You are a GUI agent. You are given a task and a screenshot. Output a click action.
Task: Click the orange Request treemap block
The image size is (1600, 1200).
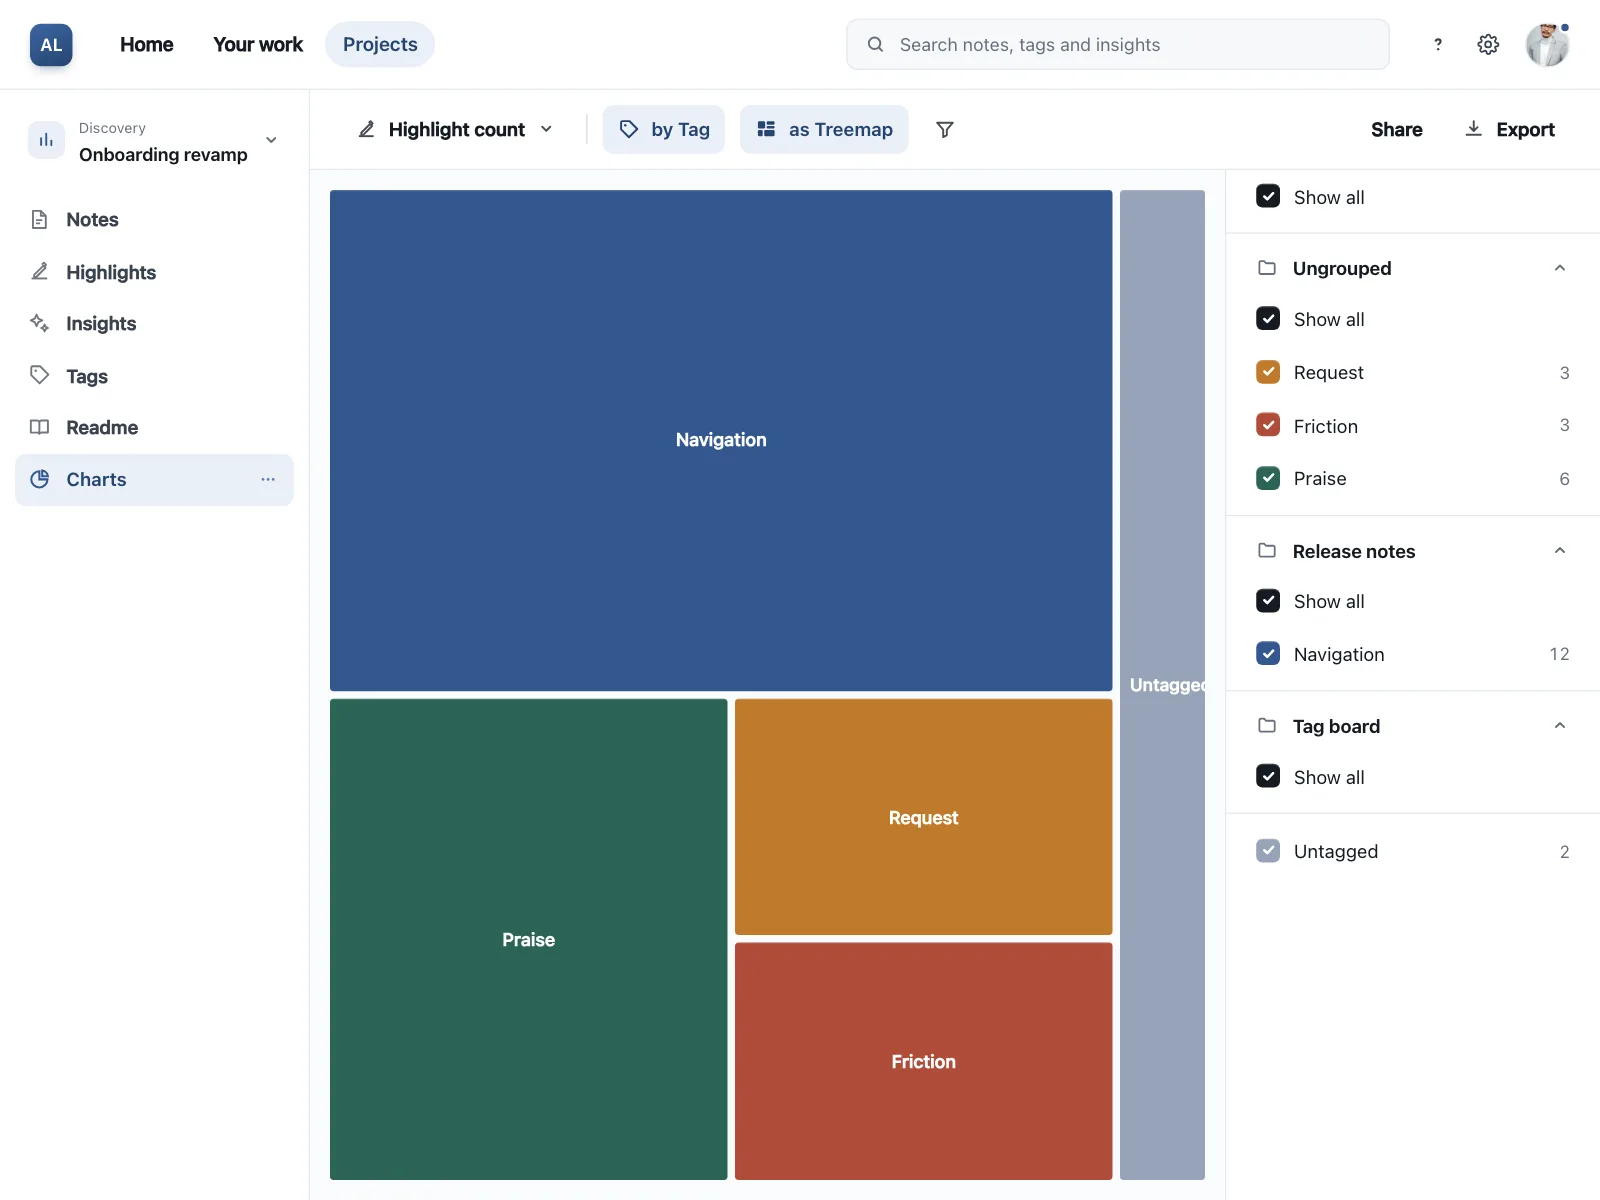[x=924, y=817]
